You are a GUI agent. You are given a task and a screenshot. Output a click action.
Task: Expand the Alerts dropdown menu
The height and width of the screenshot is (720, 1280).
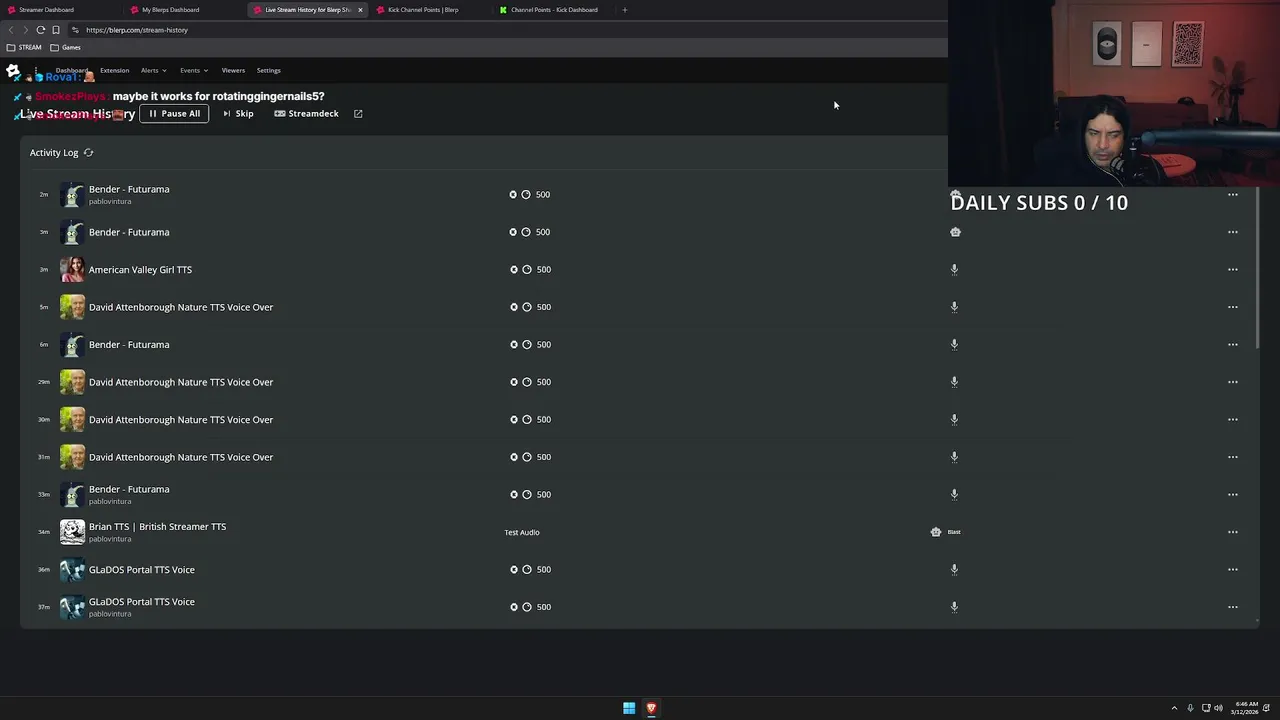pos(154,71)
